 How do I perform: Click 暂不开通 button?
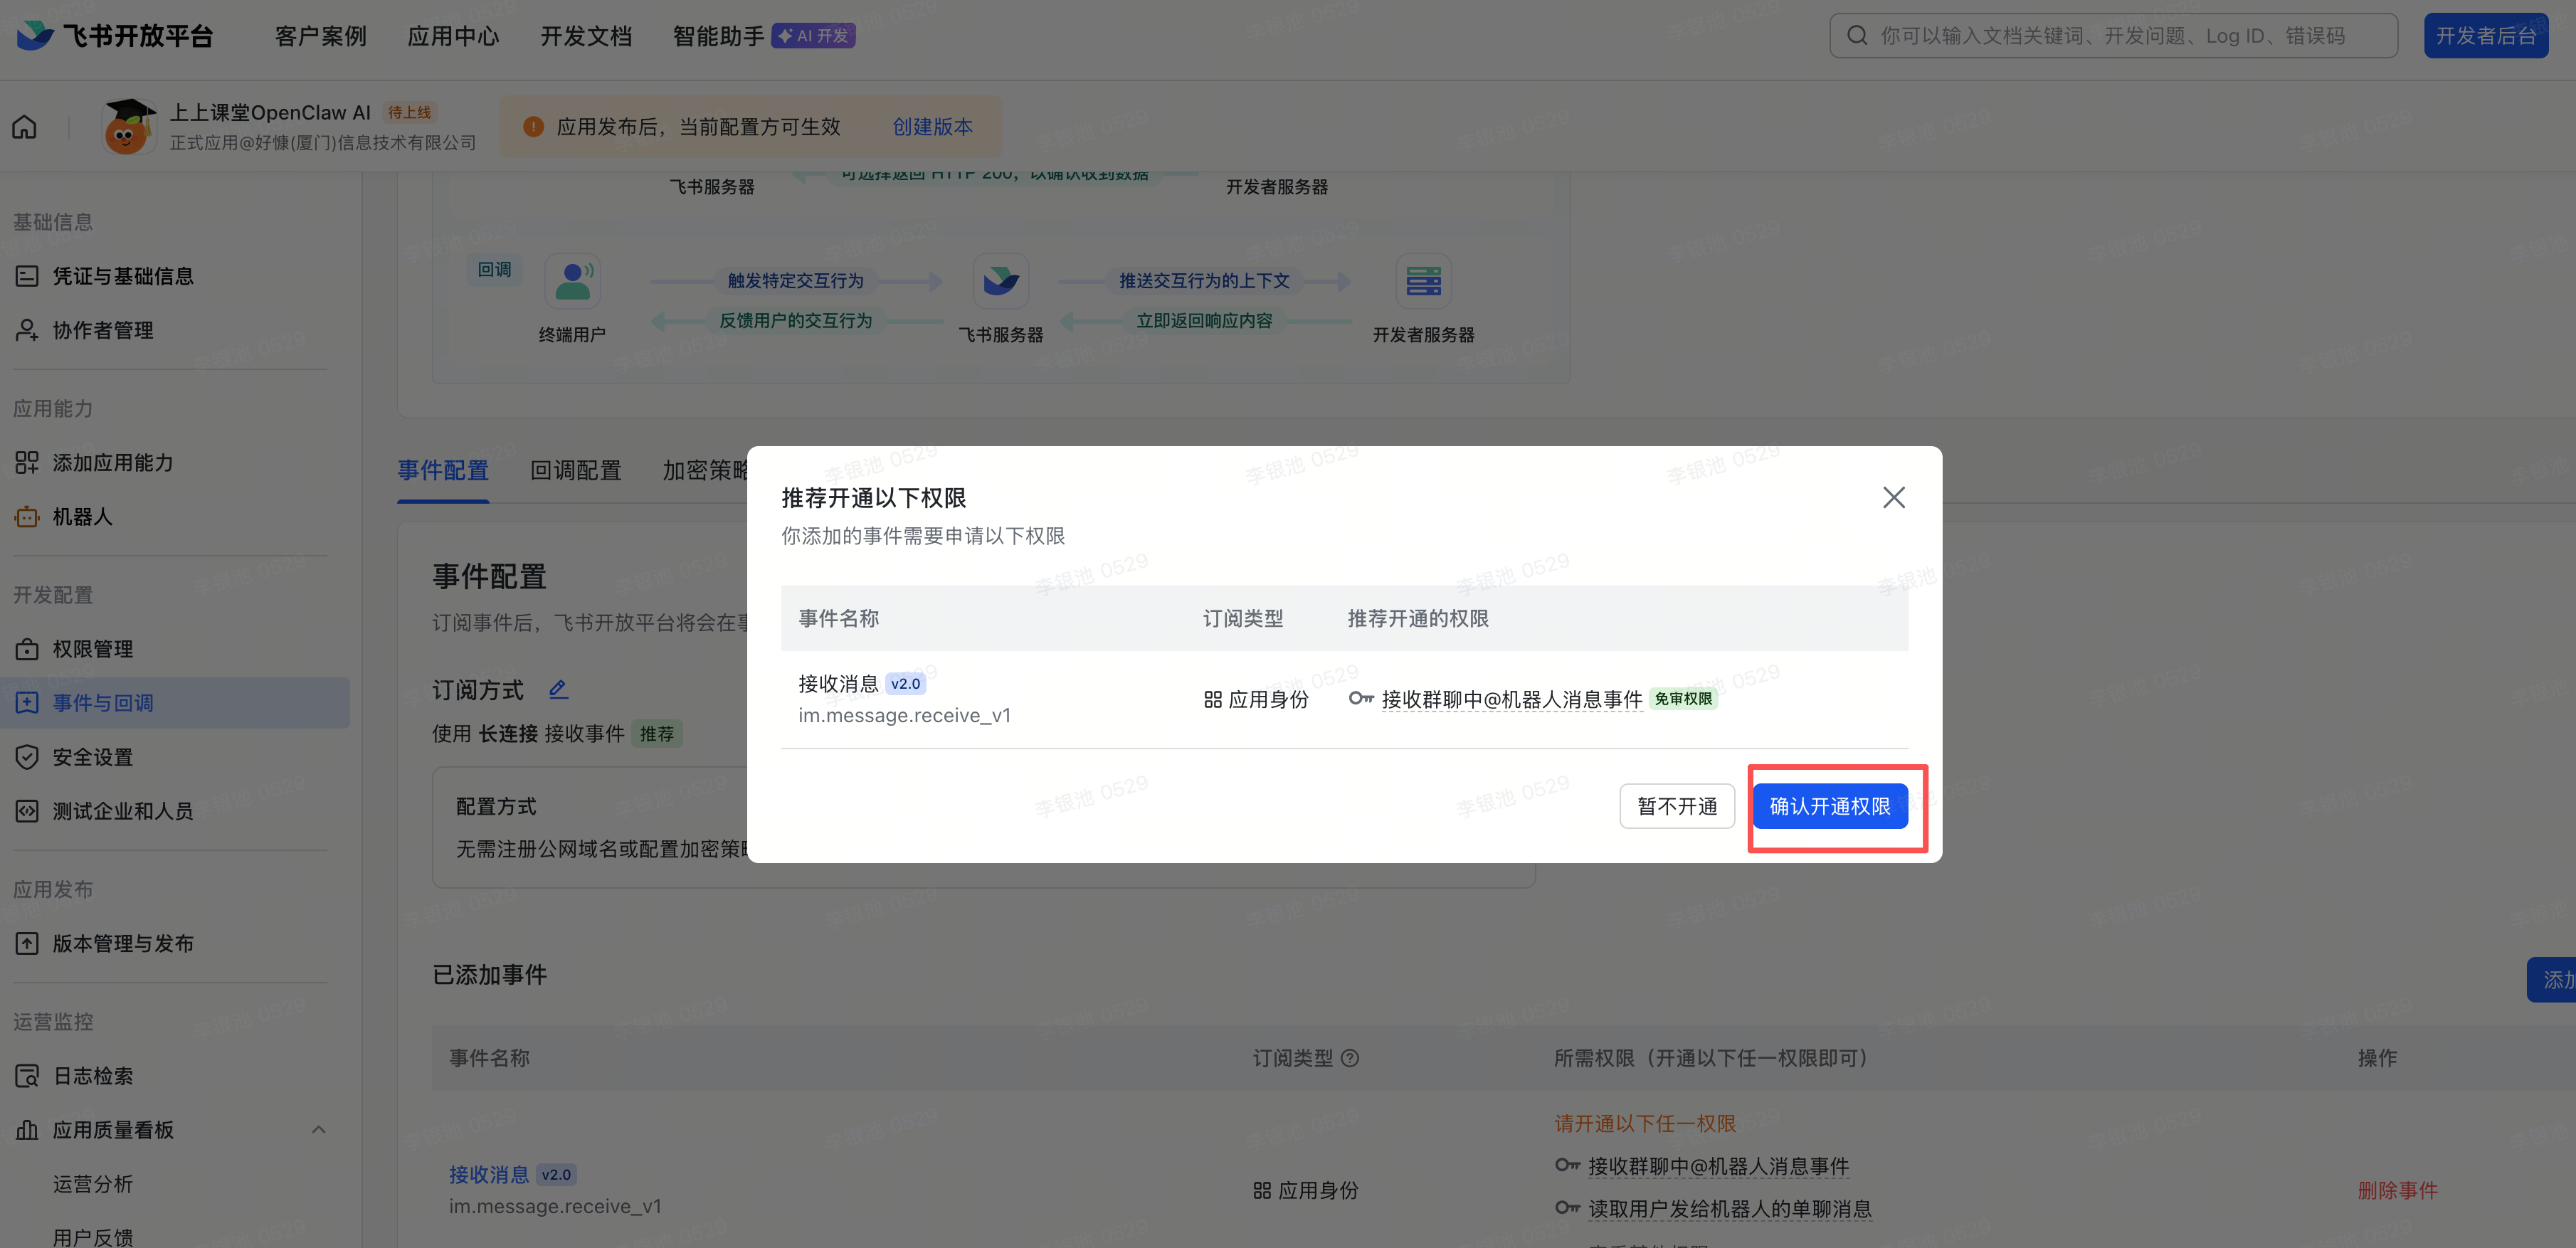coord(1676,806)
